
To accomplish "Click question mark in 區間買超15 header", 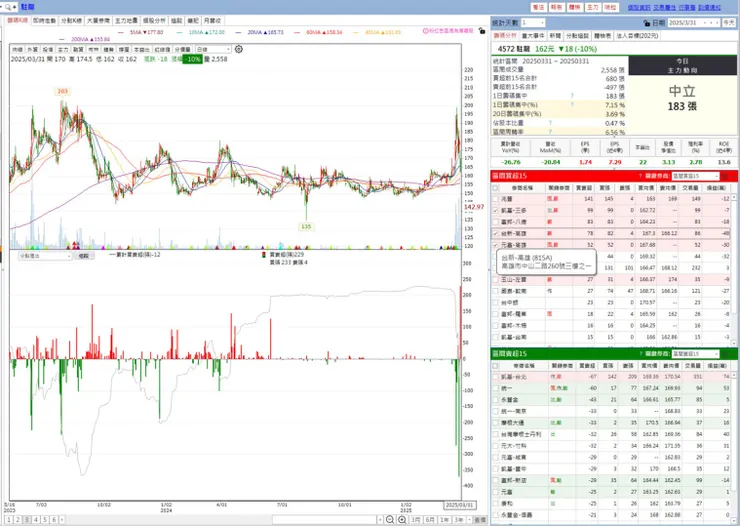I will (x=640, y=176).
